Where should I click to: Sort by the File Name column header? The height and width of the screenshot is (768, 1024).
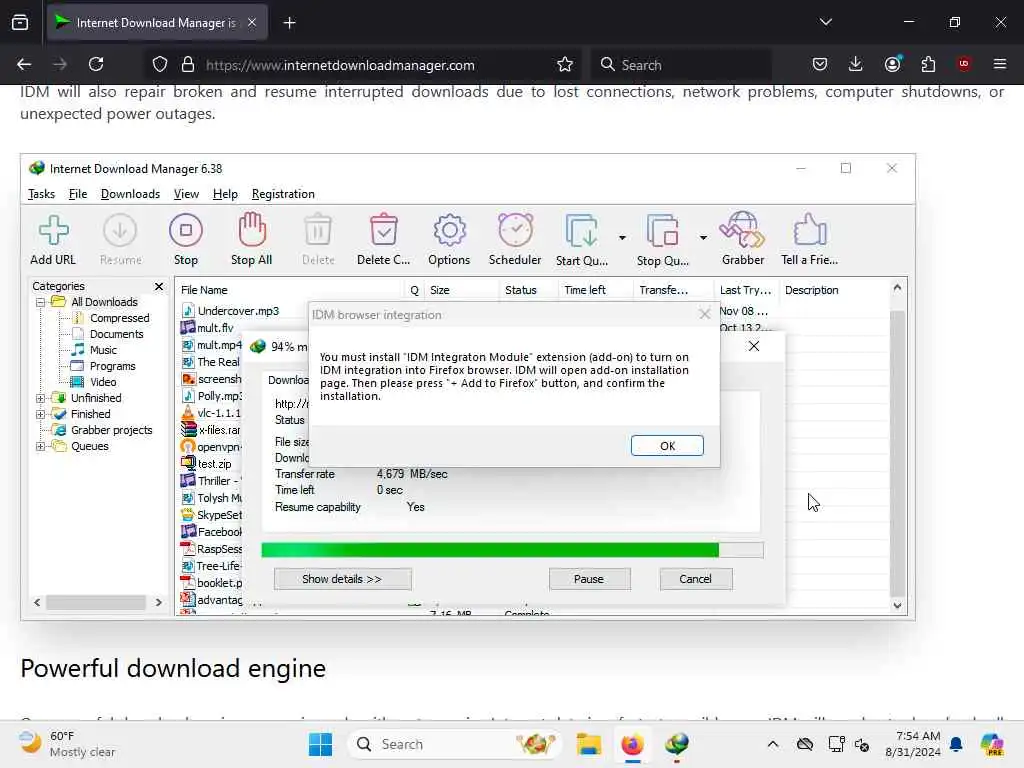coord(290,290)
